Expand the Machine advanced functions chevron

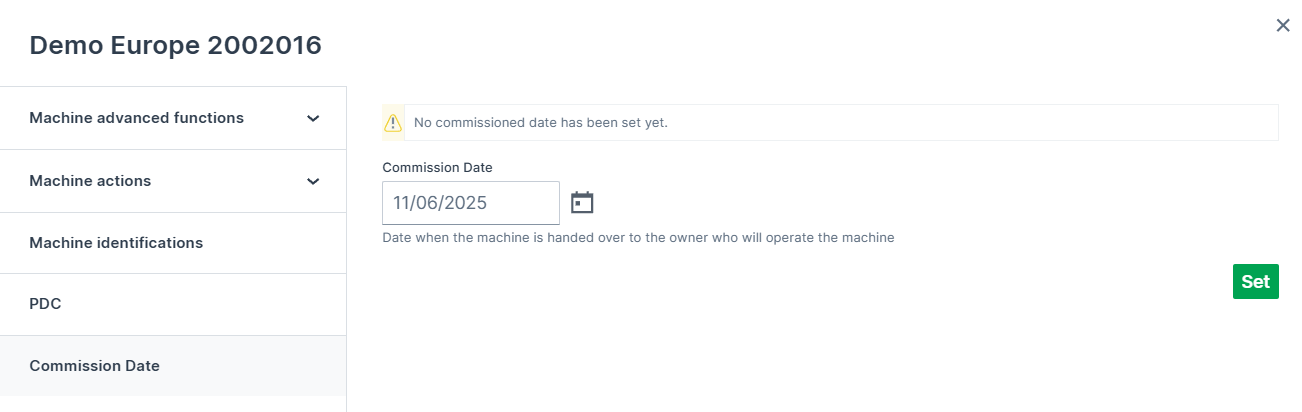point(313,118)
